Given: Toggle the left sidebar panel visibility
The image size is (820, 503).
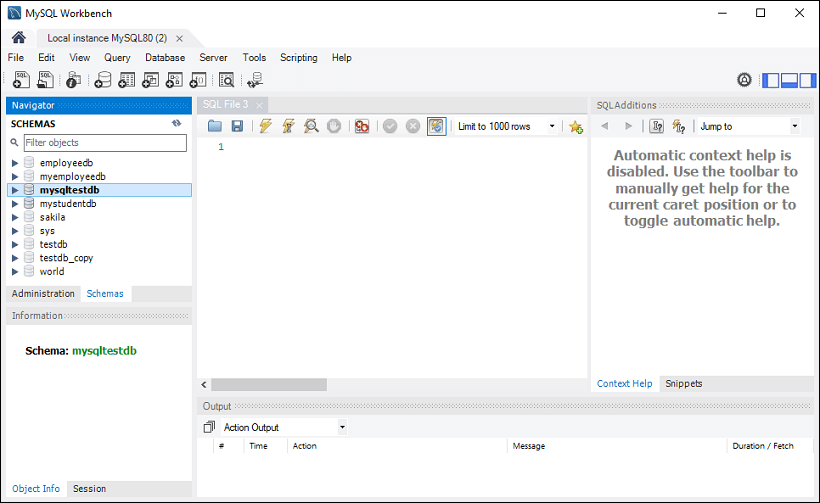Looking at the screenshot, I should click(771, 80).
